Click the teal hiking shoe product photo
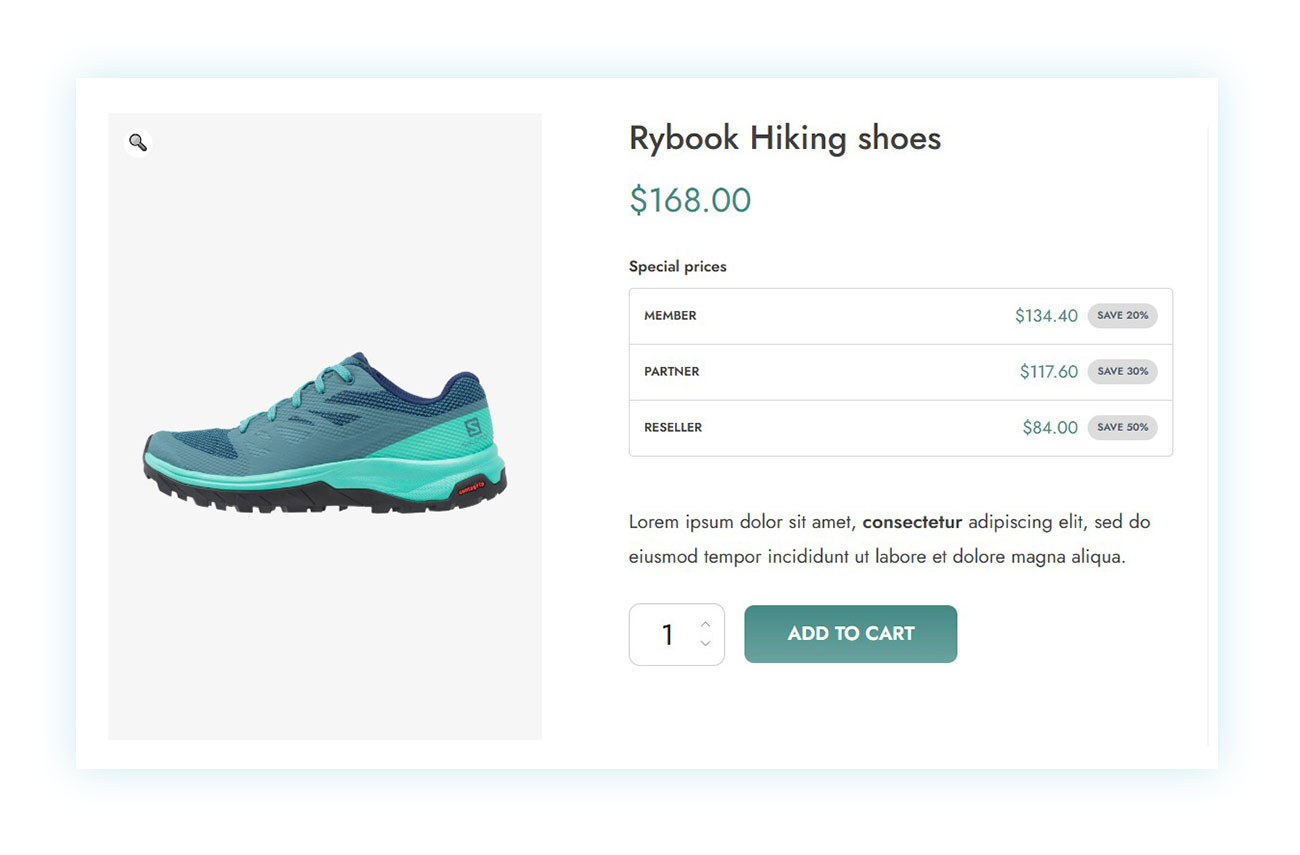The height and width of the screenshot is (855, 1300). click(x=325, y=433)
